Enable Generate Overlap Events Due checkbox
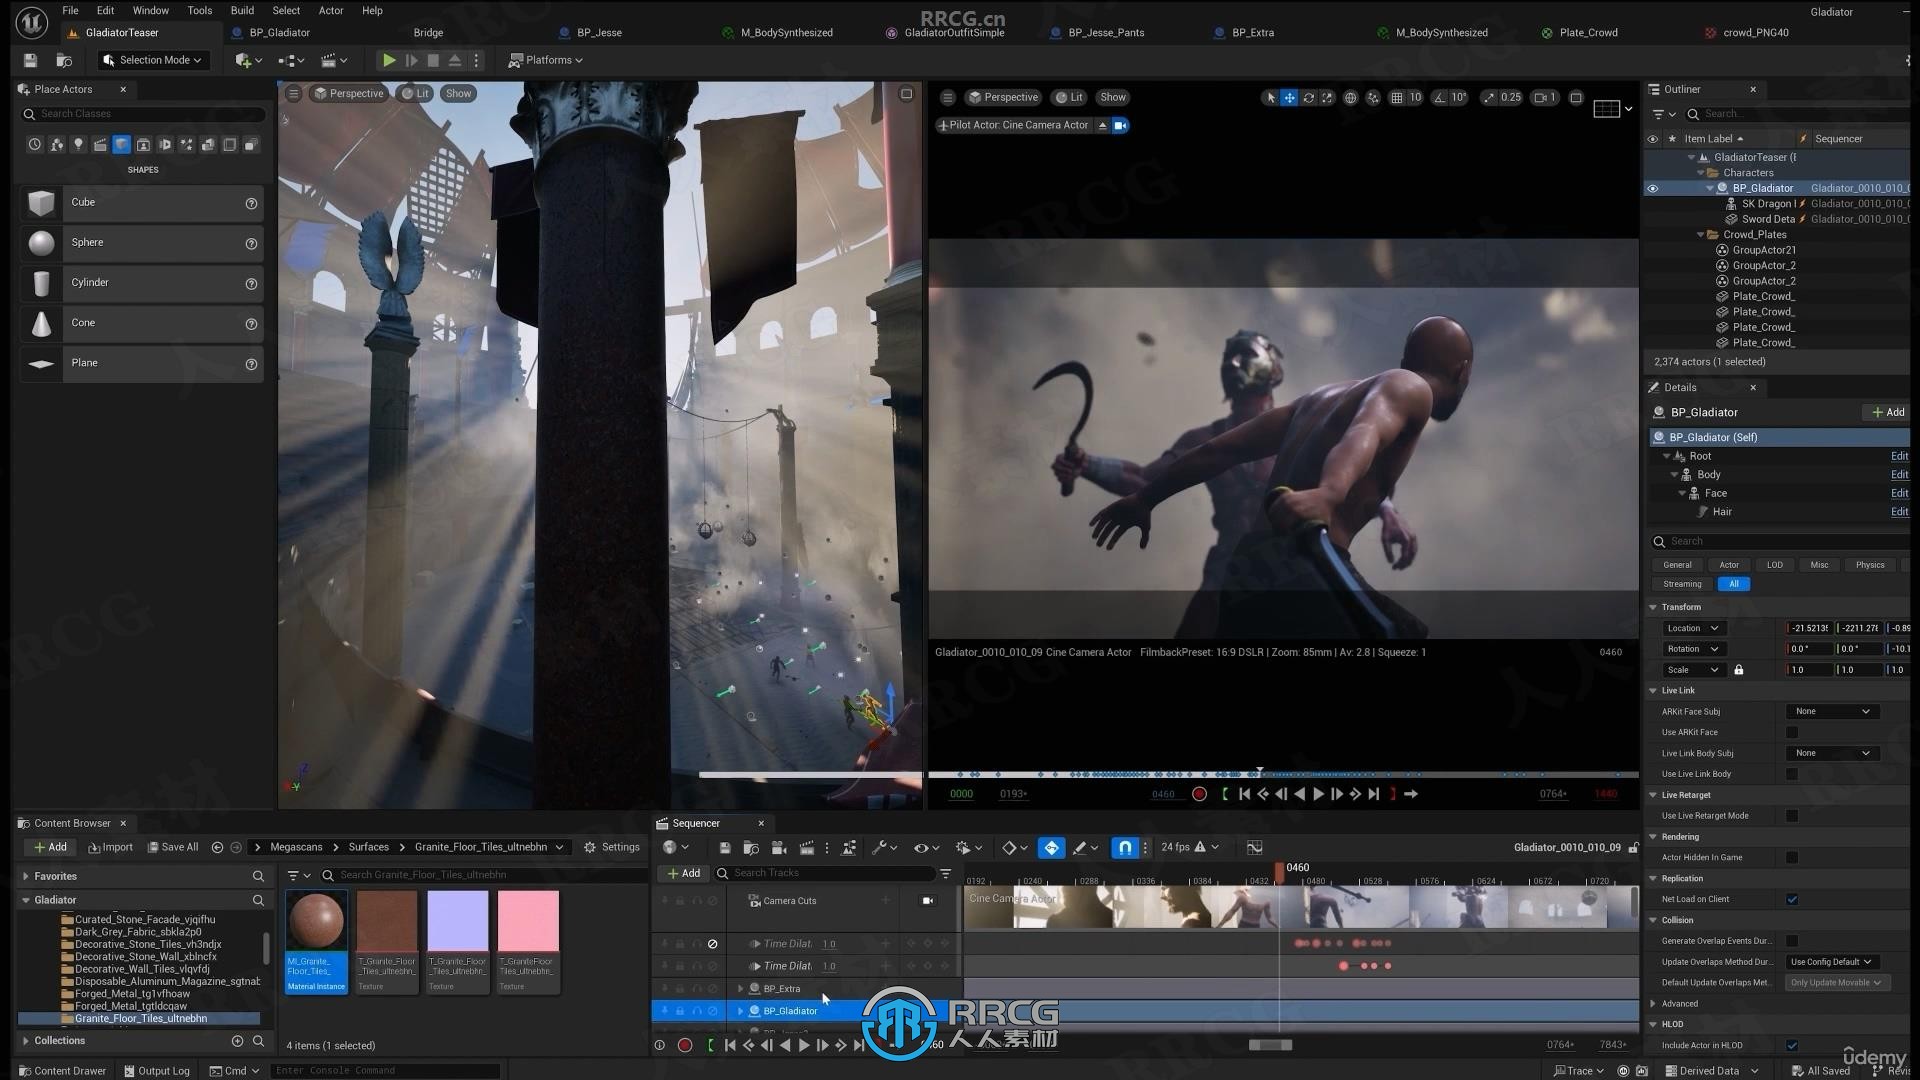 [x=1793, y=940]
